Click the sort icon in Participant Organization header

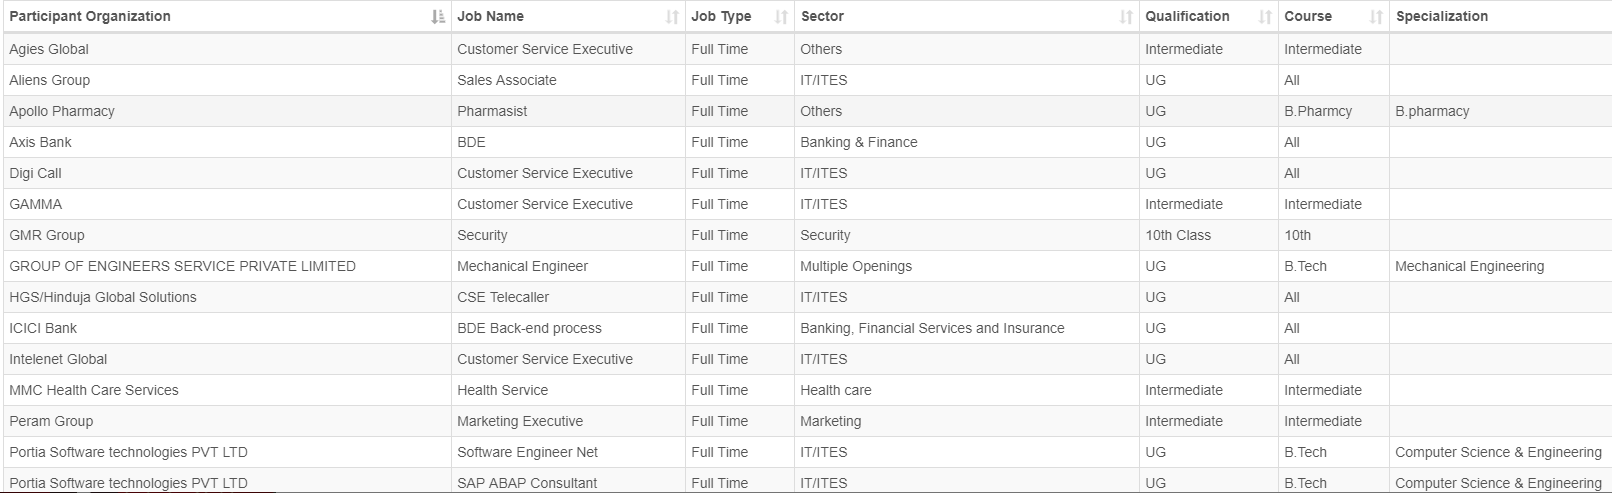pos(437,17)
